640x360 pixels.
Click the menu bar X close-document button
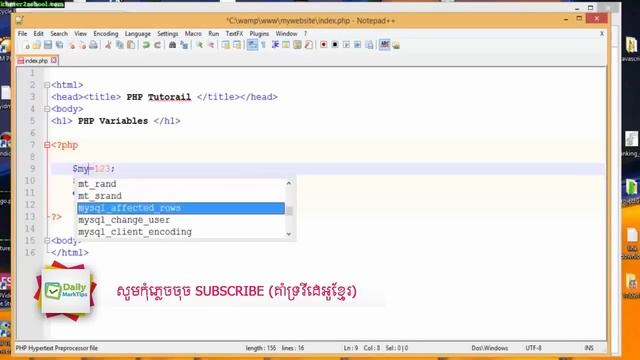coord(602,33)
